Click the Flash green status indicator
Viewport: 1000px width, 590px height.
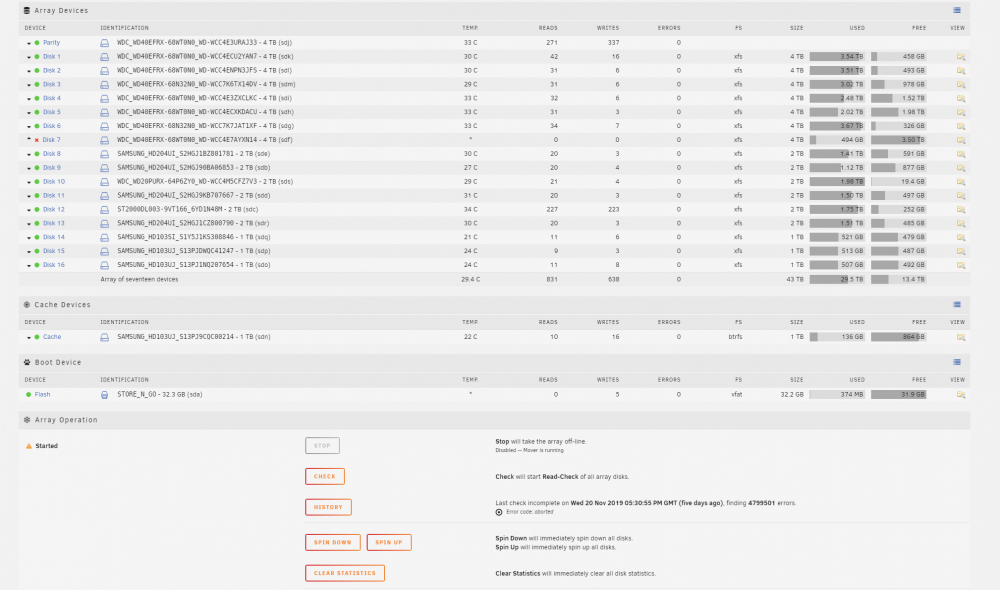tap(28, 395)
